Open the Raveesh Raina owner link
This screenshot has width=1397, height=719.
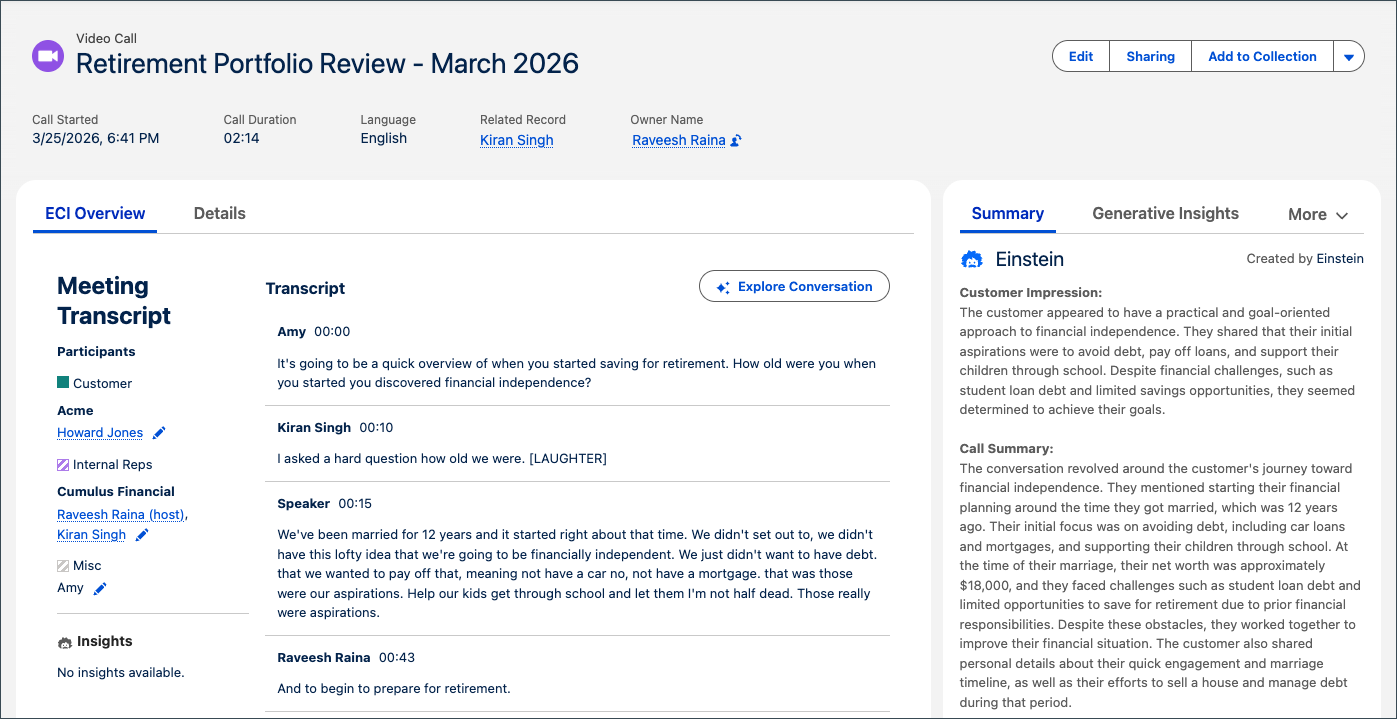click(679, 140)
